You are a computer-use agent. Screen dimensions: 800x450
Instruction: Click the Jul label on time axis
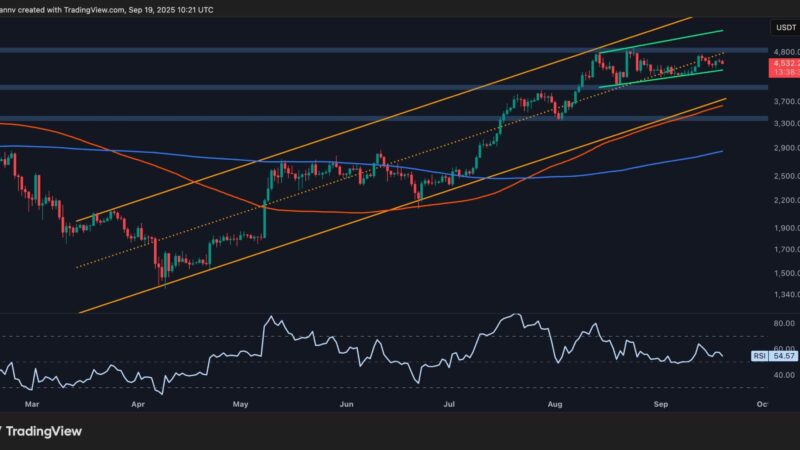click(449, 404)
